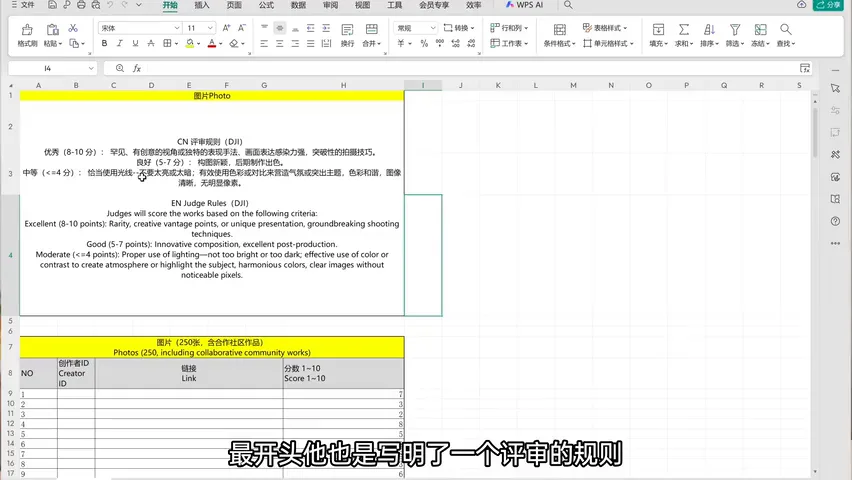
Task: Click the Find (查找) magnifier icon
Action: coord(786,29)
